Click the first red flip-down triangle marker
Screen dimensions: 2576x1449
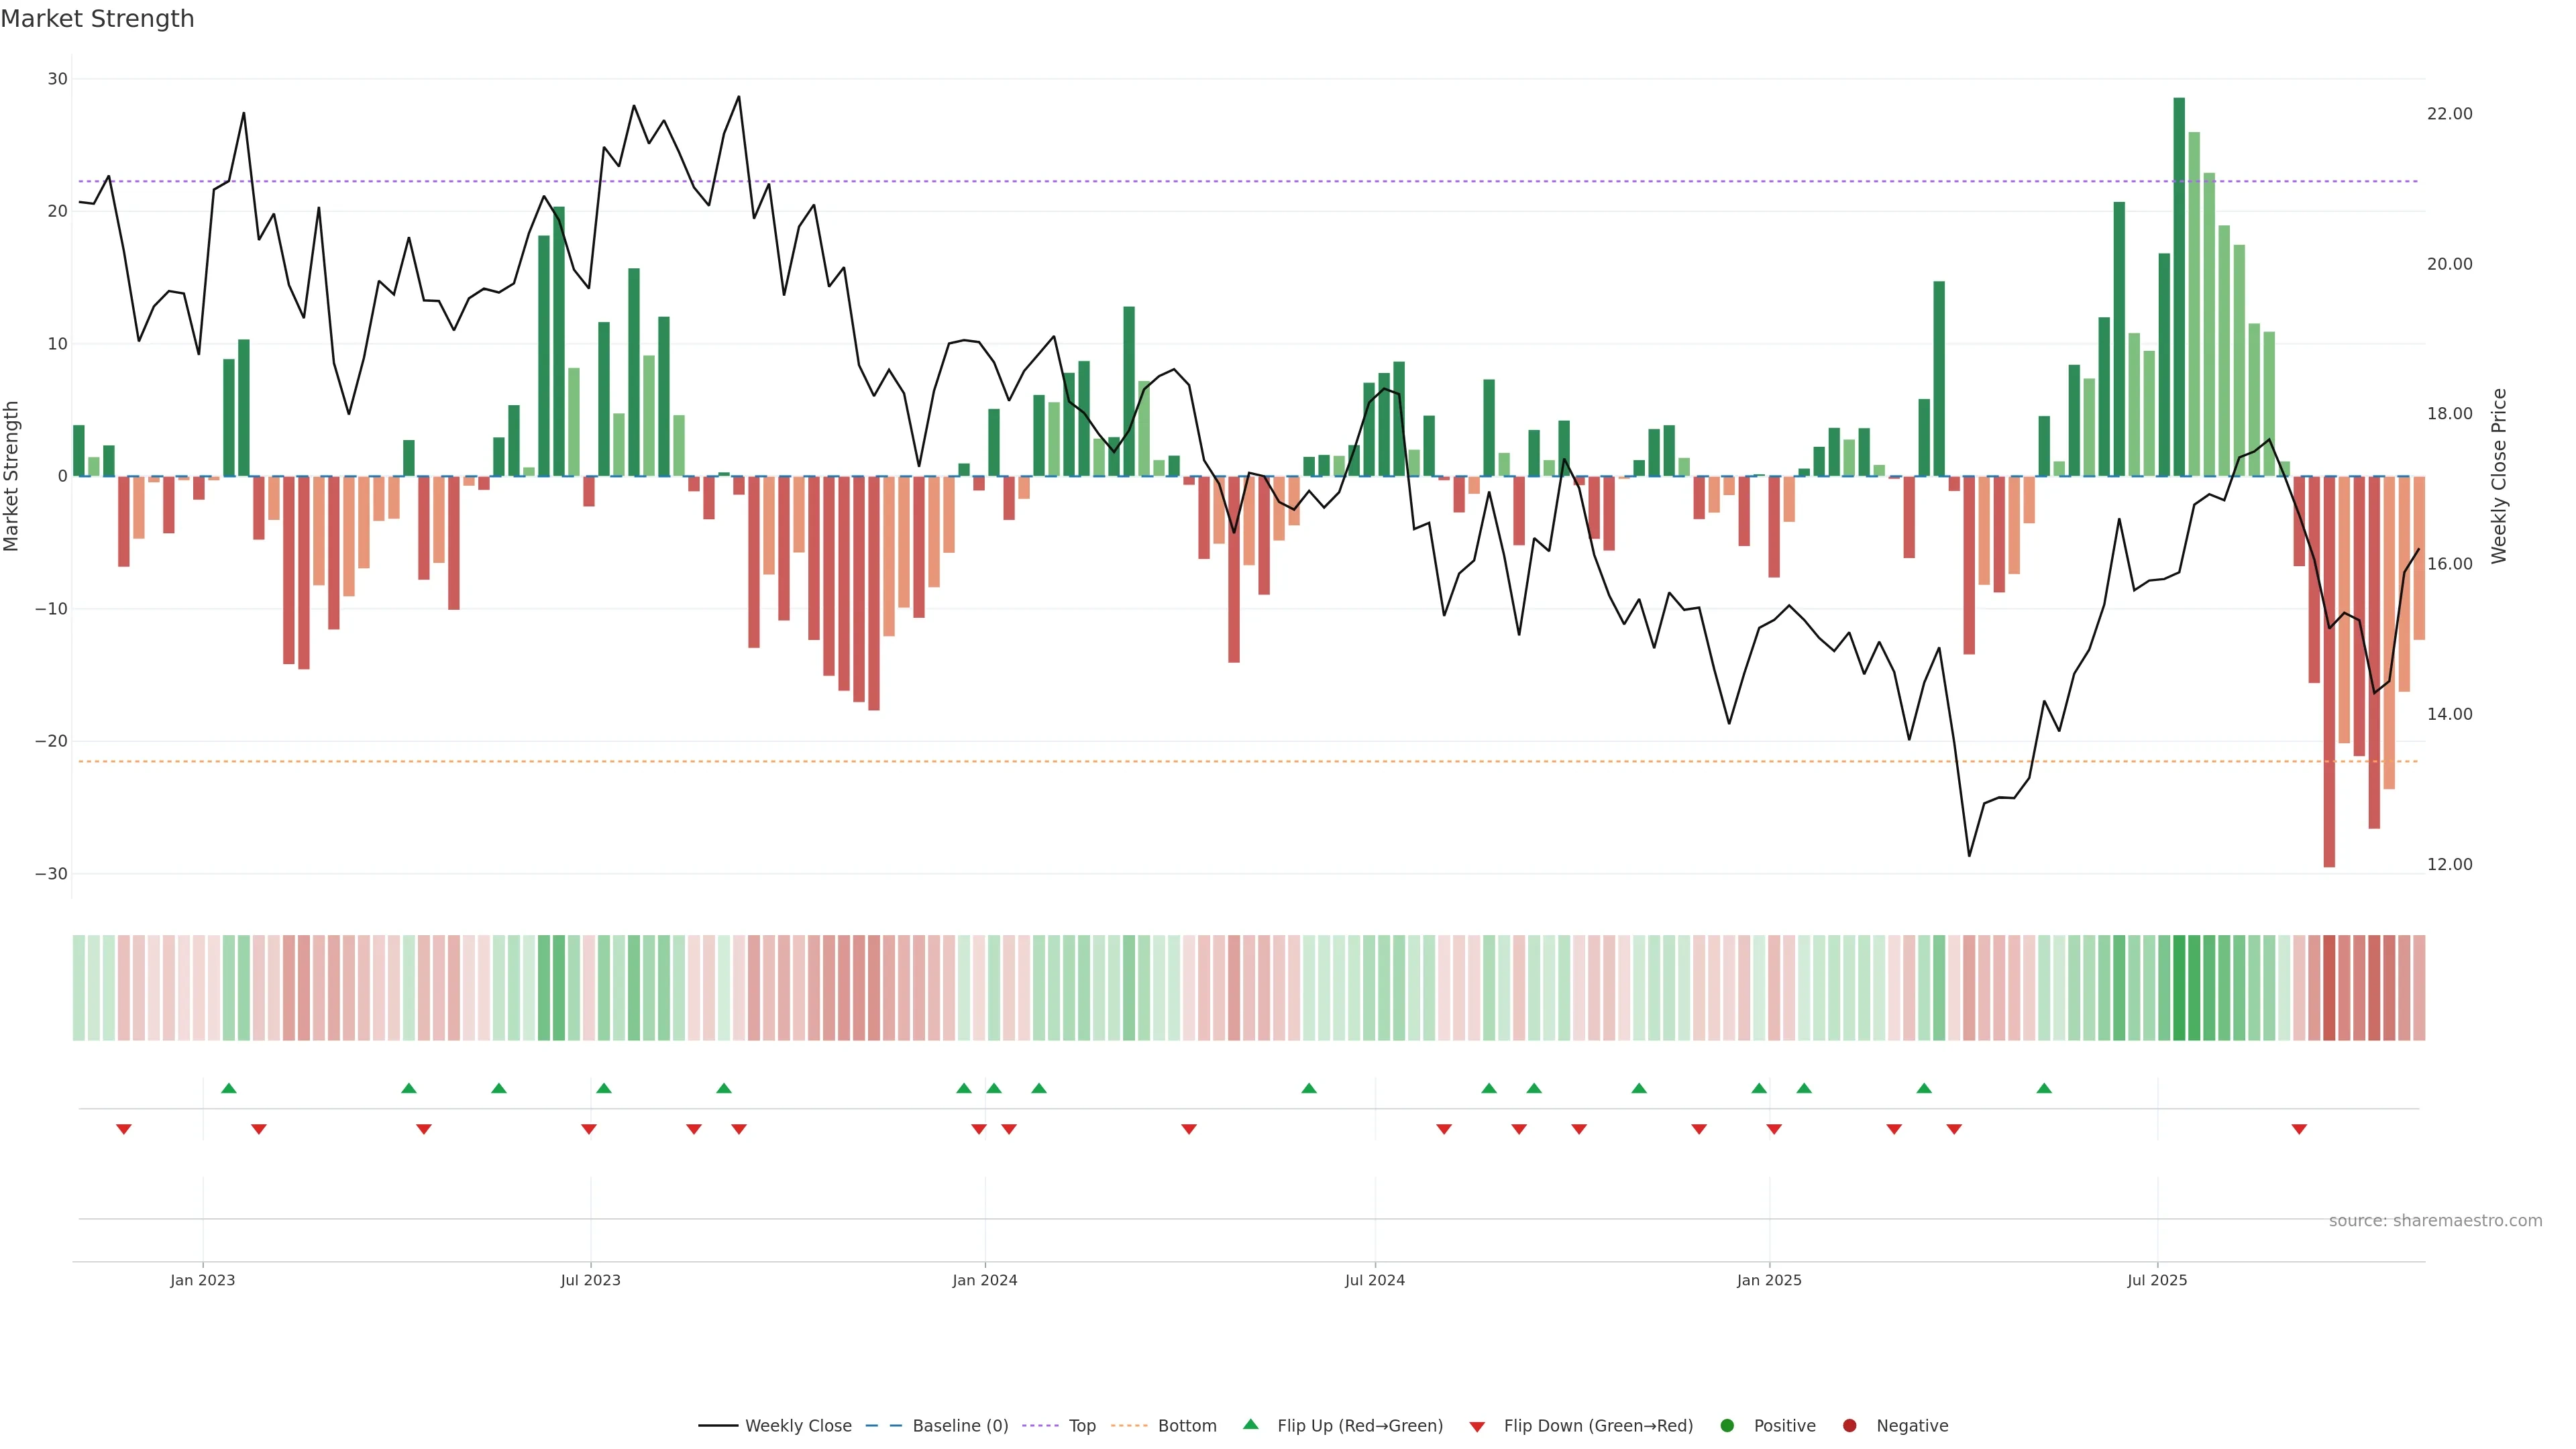(124, 1129)
